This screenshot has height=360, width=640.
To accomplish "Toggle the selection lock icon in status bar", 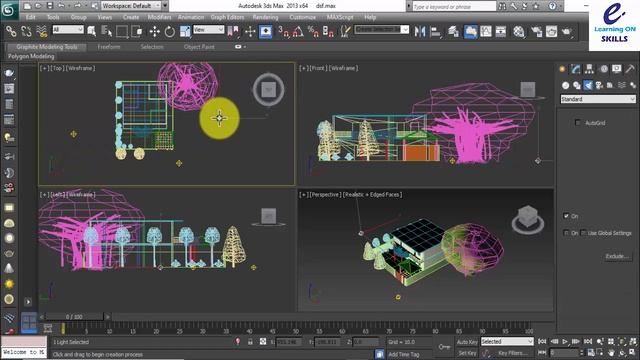I will (x=250, y=342).
